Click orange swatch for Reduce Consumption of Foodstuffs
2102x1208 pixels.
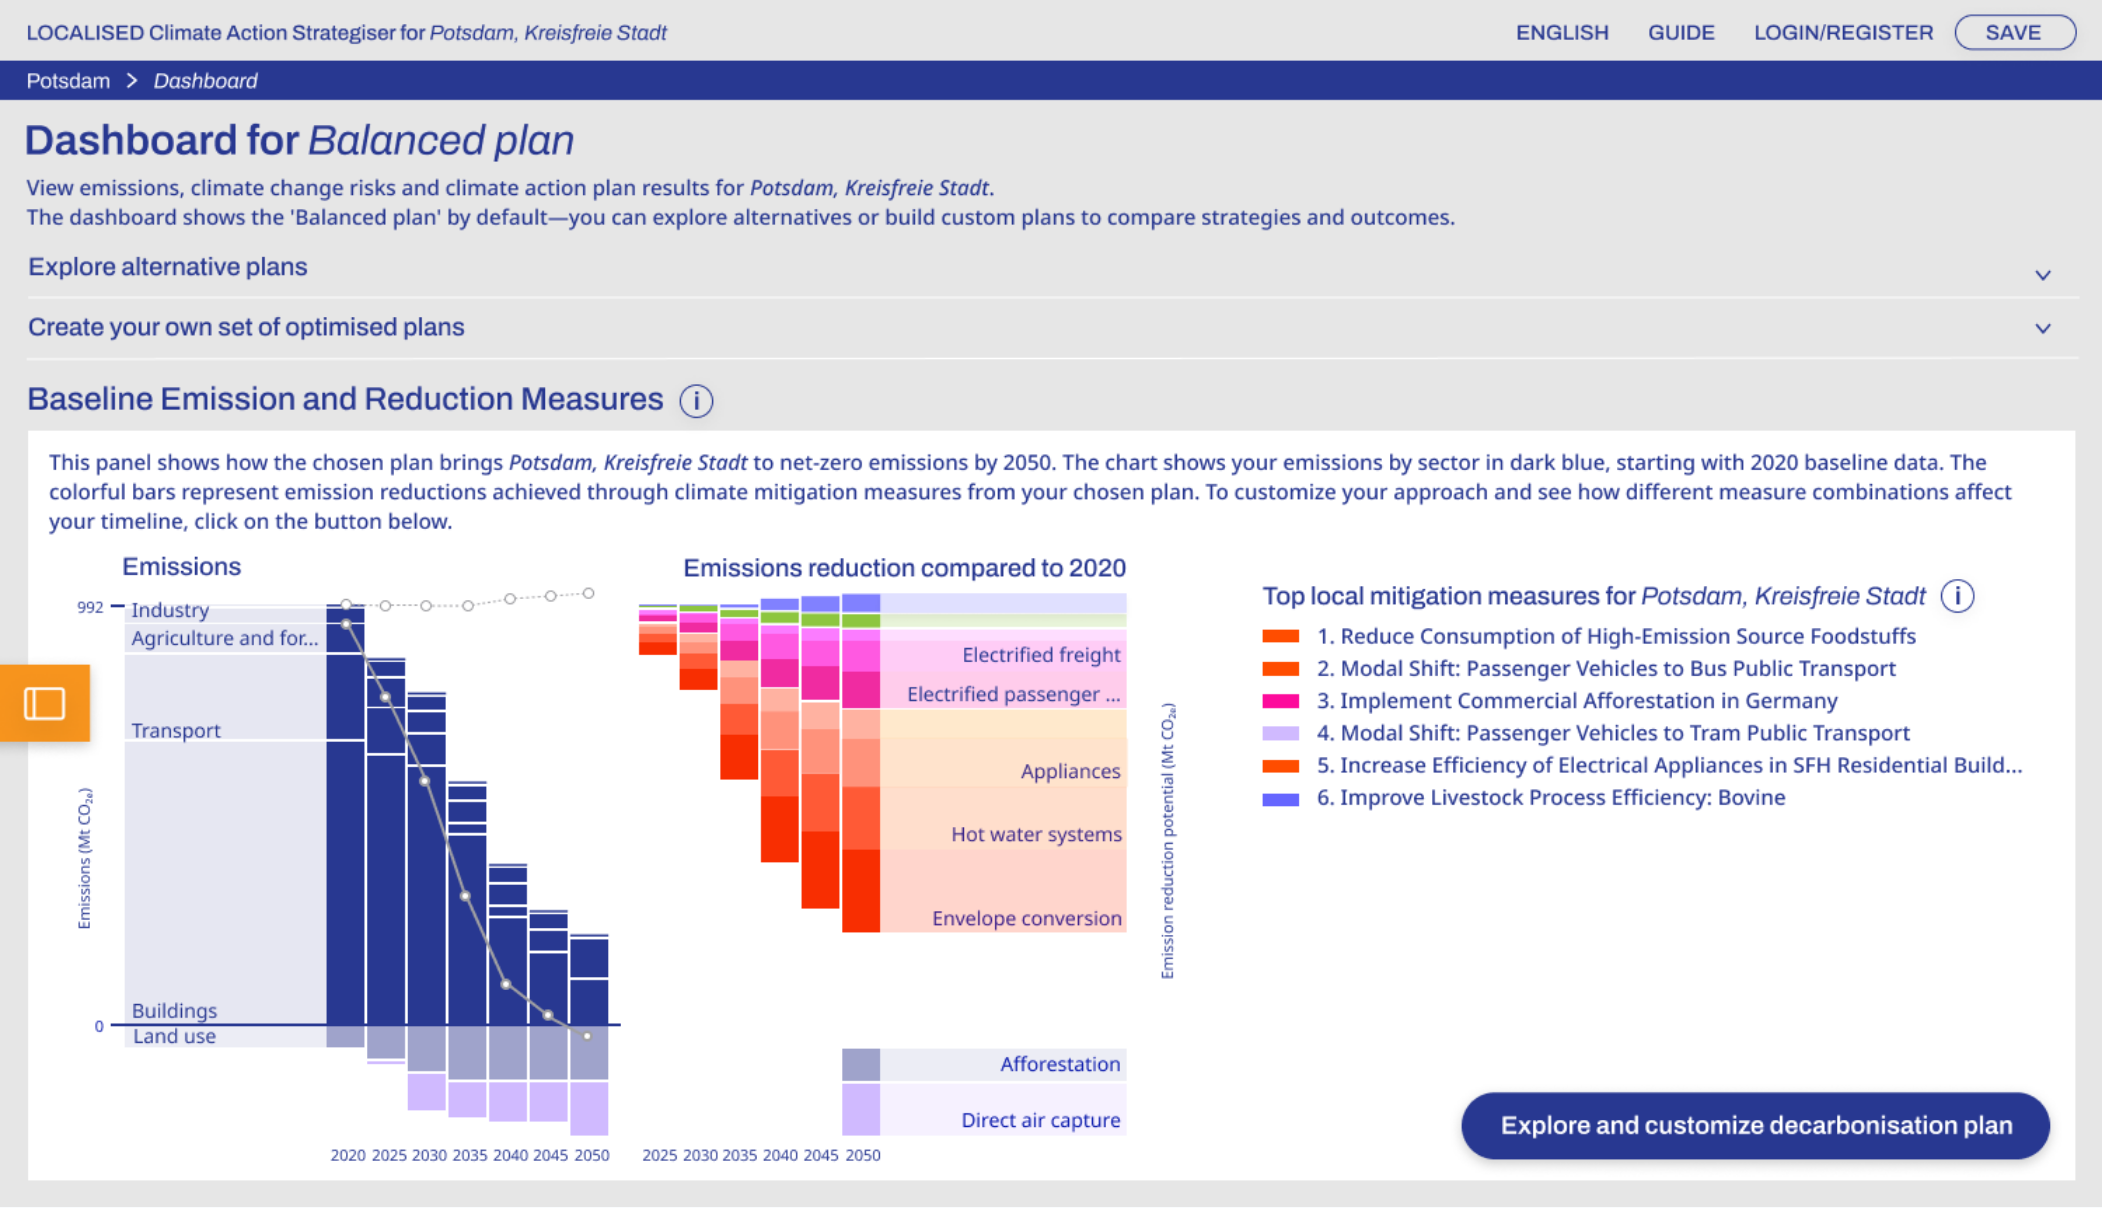pyautogui.click(x=1280, y=637)
